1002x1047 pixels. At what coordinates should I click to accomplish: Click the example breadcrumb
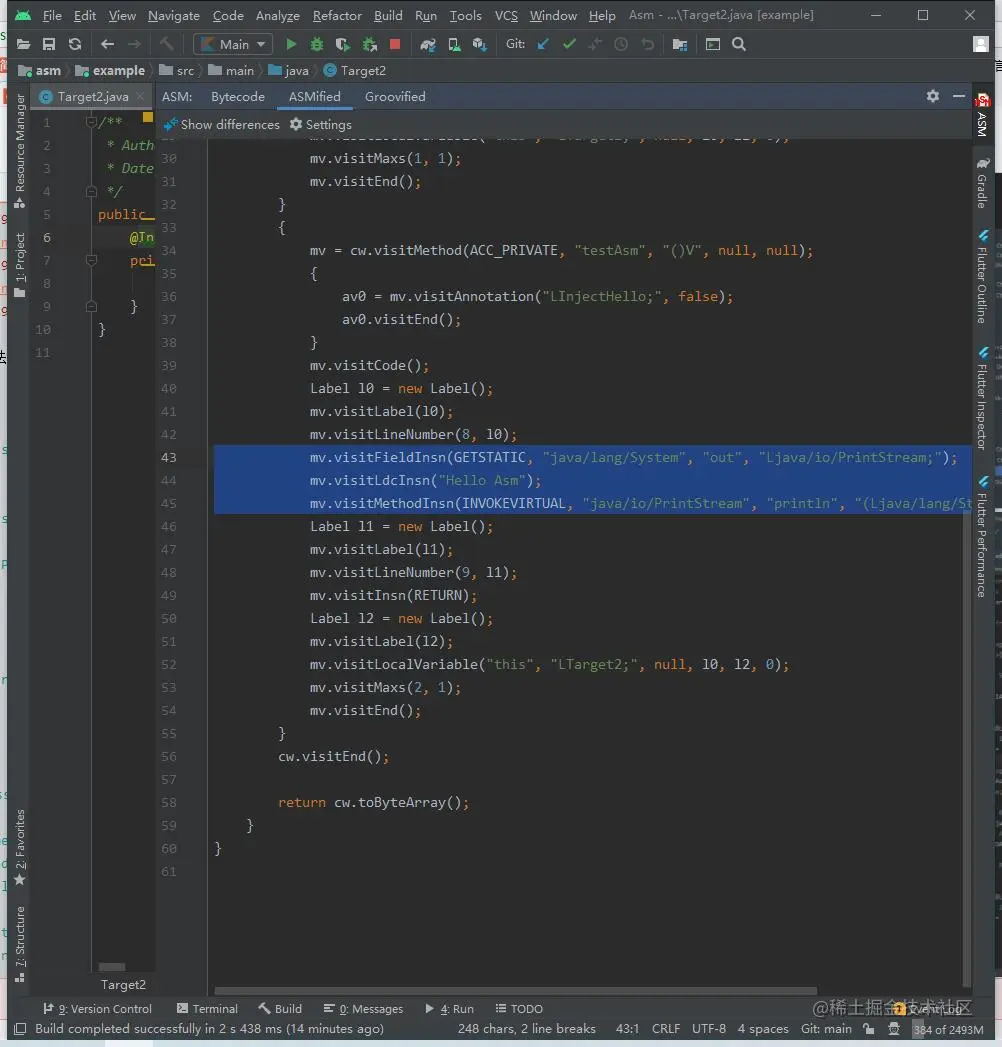click(x=110, y=71)
